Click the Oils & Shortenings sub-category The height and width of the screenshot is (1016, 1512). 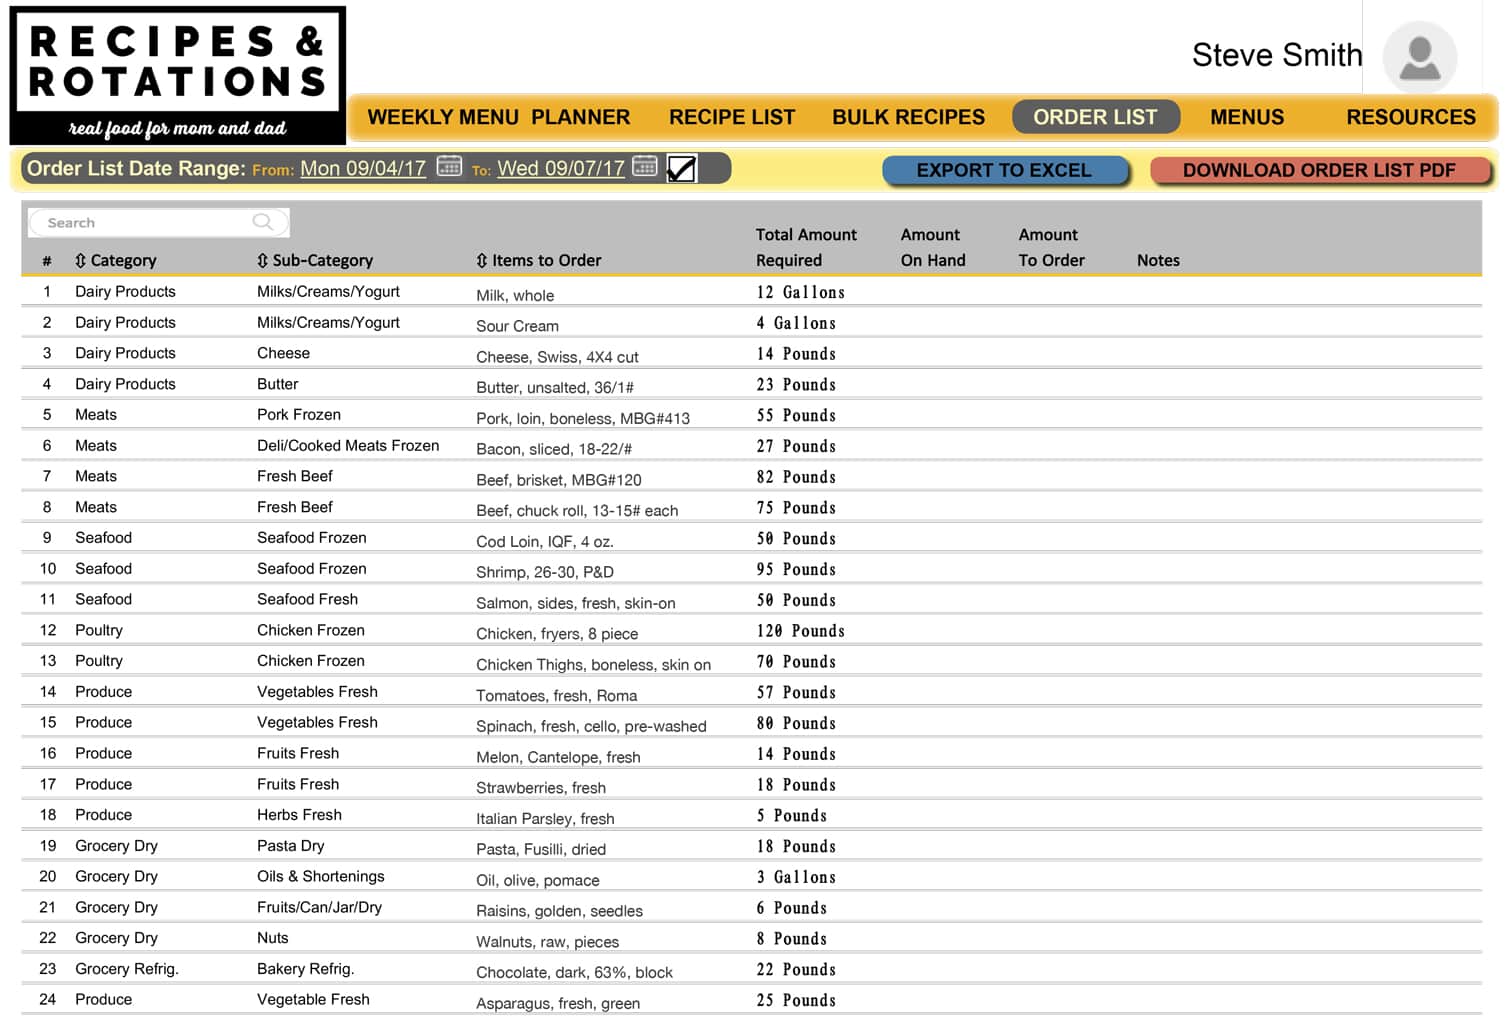(321, 877)
